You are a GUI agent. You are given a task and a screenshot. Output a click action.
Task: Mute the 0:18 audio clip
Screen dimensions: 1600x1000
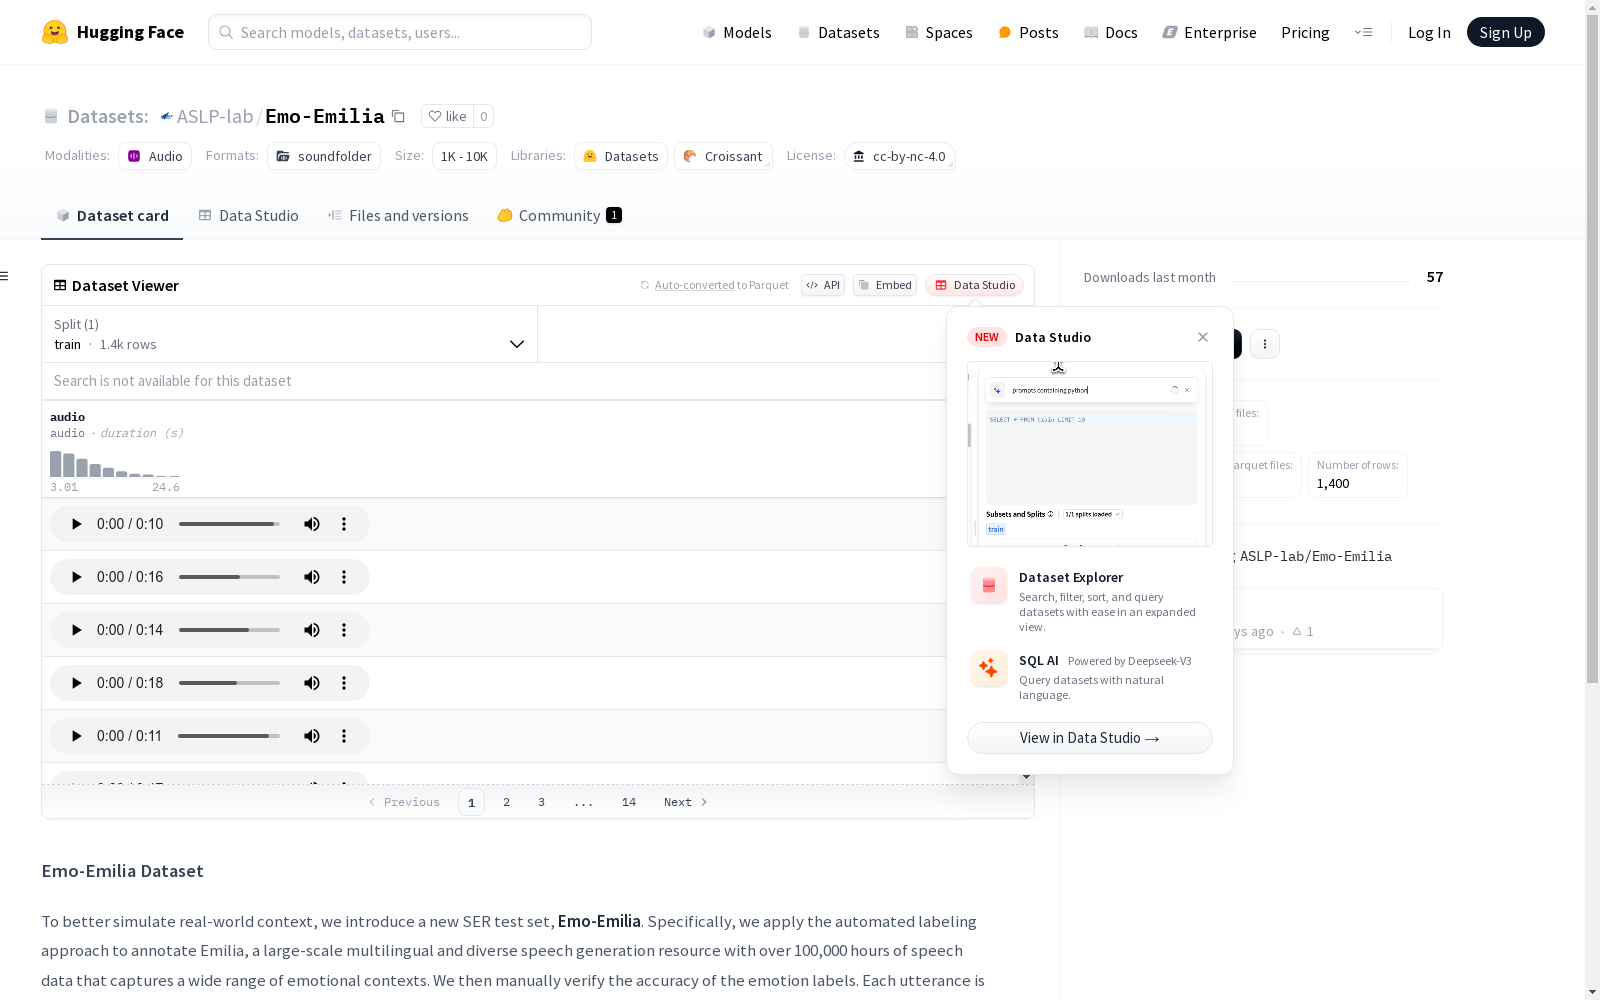(x=312, y=683)
